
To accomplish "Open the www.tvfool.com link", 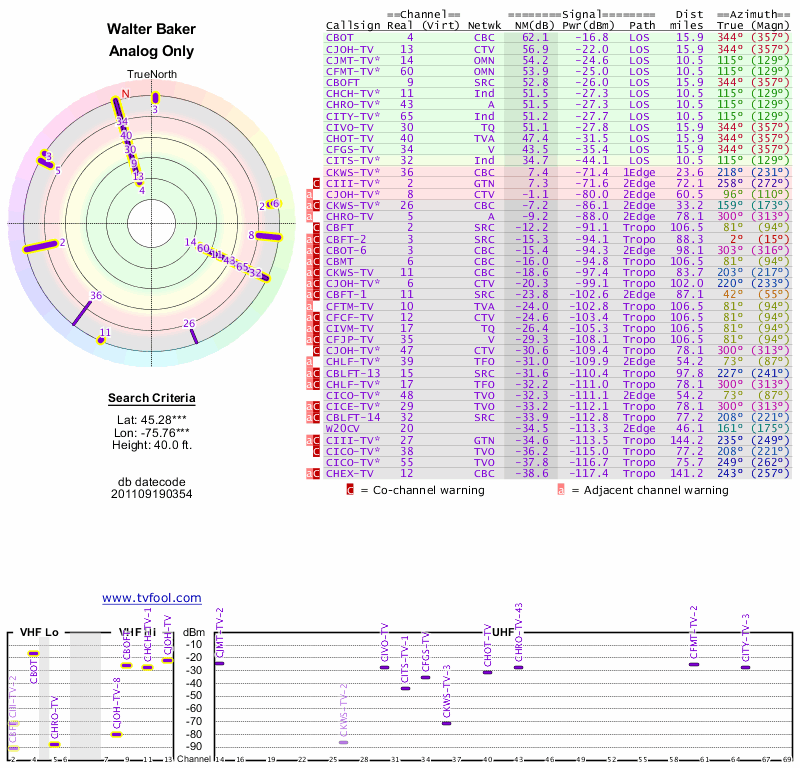I will [152, 598].
